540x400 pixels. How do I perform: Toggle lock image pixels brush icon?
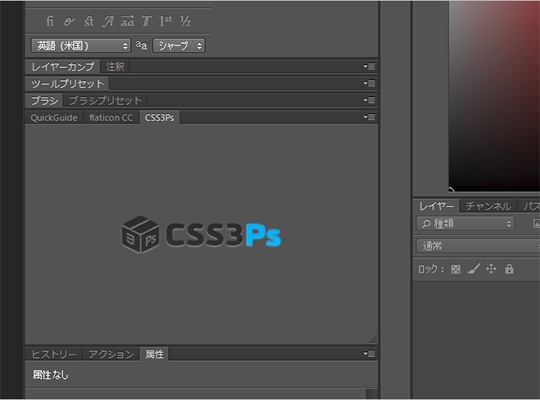coord(474,269)
